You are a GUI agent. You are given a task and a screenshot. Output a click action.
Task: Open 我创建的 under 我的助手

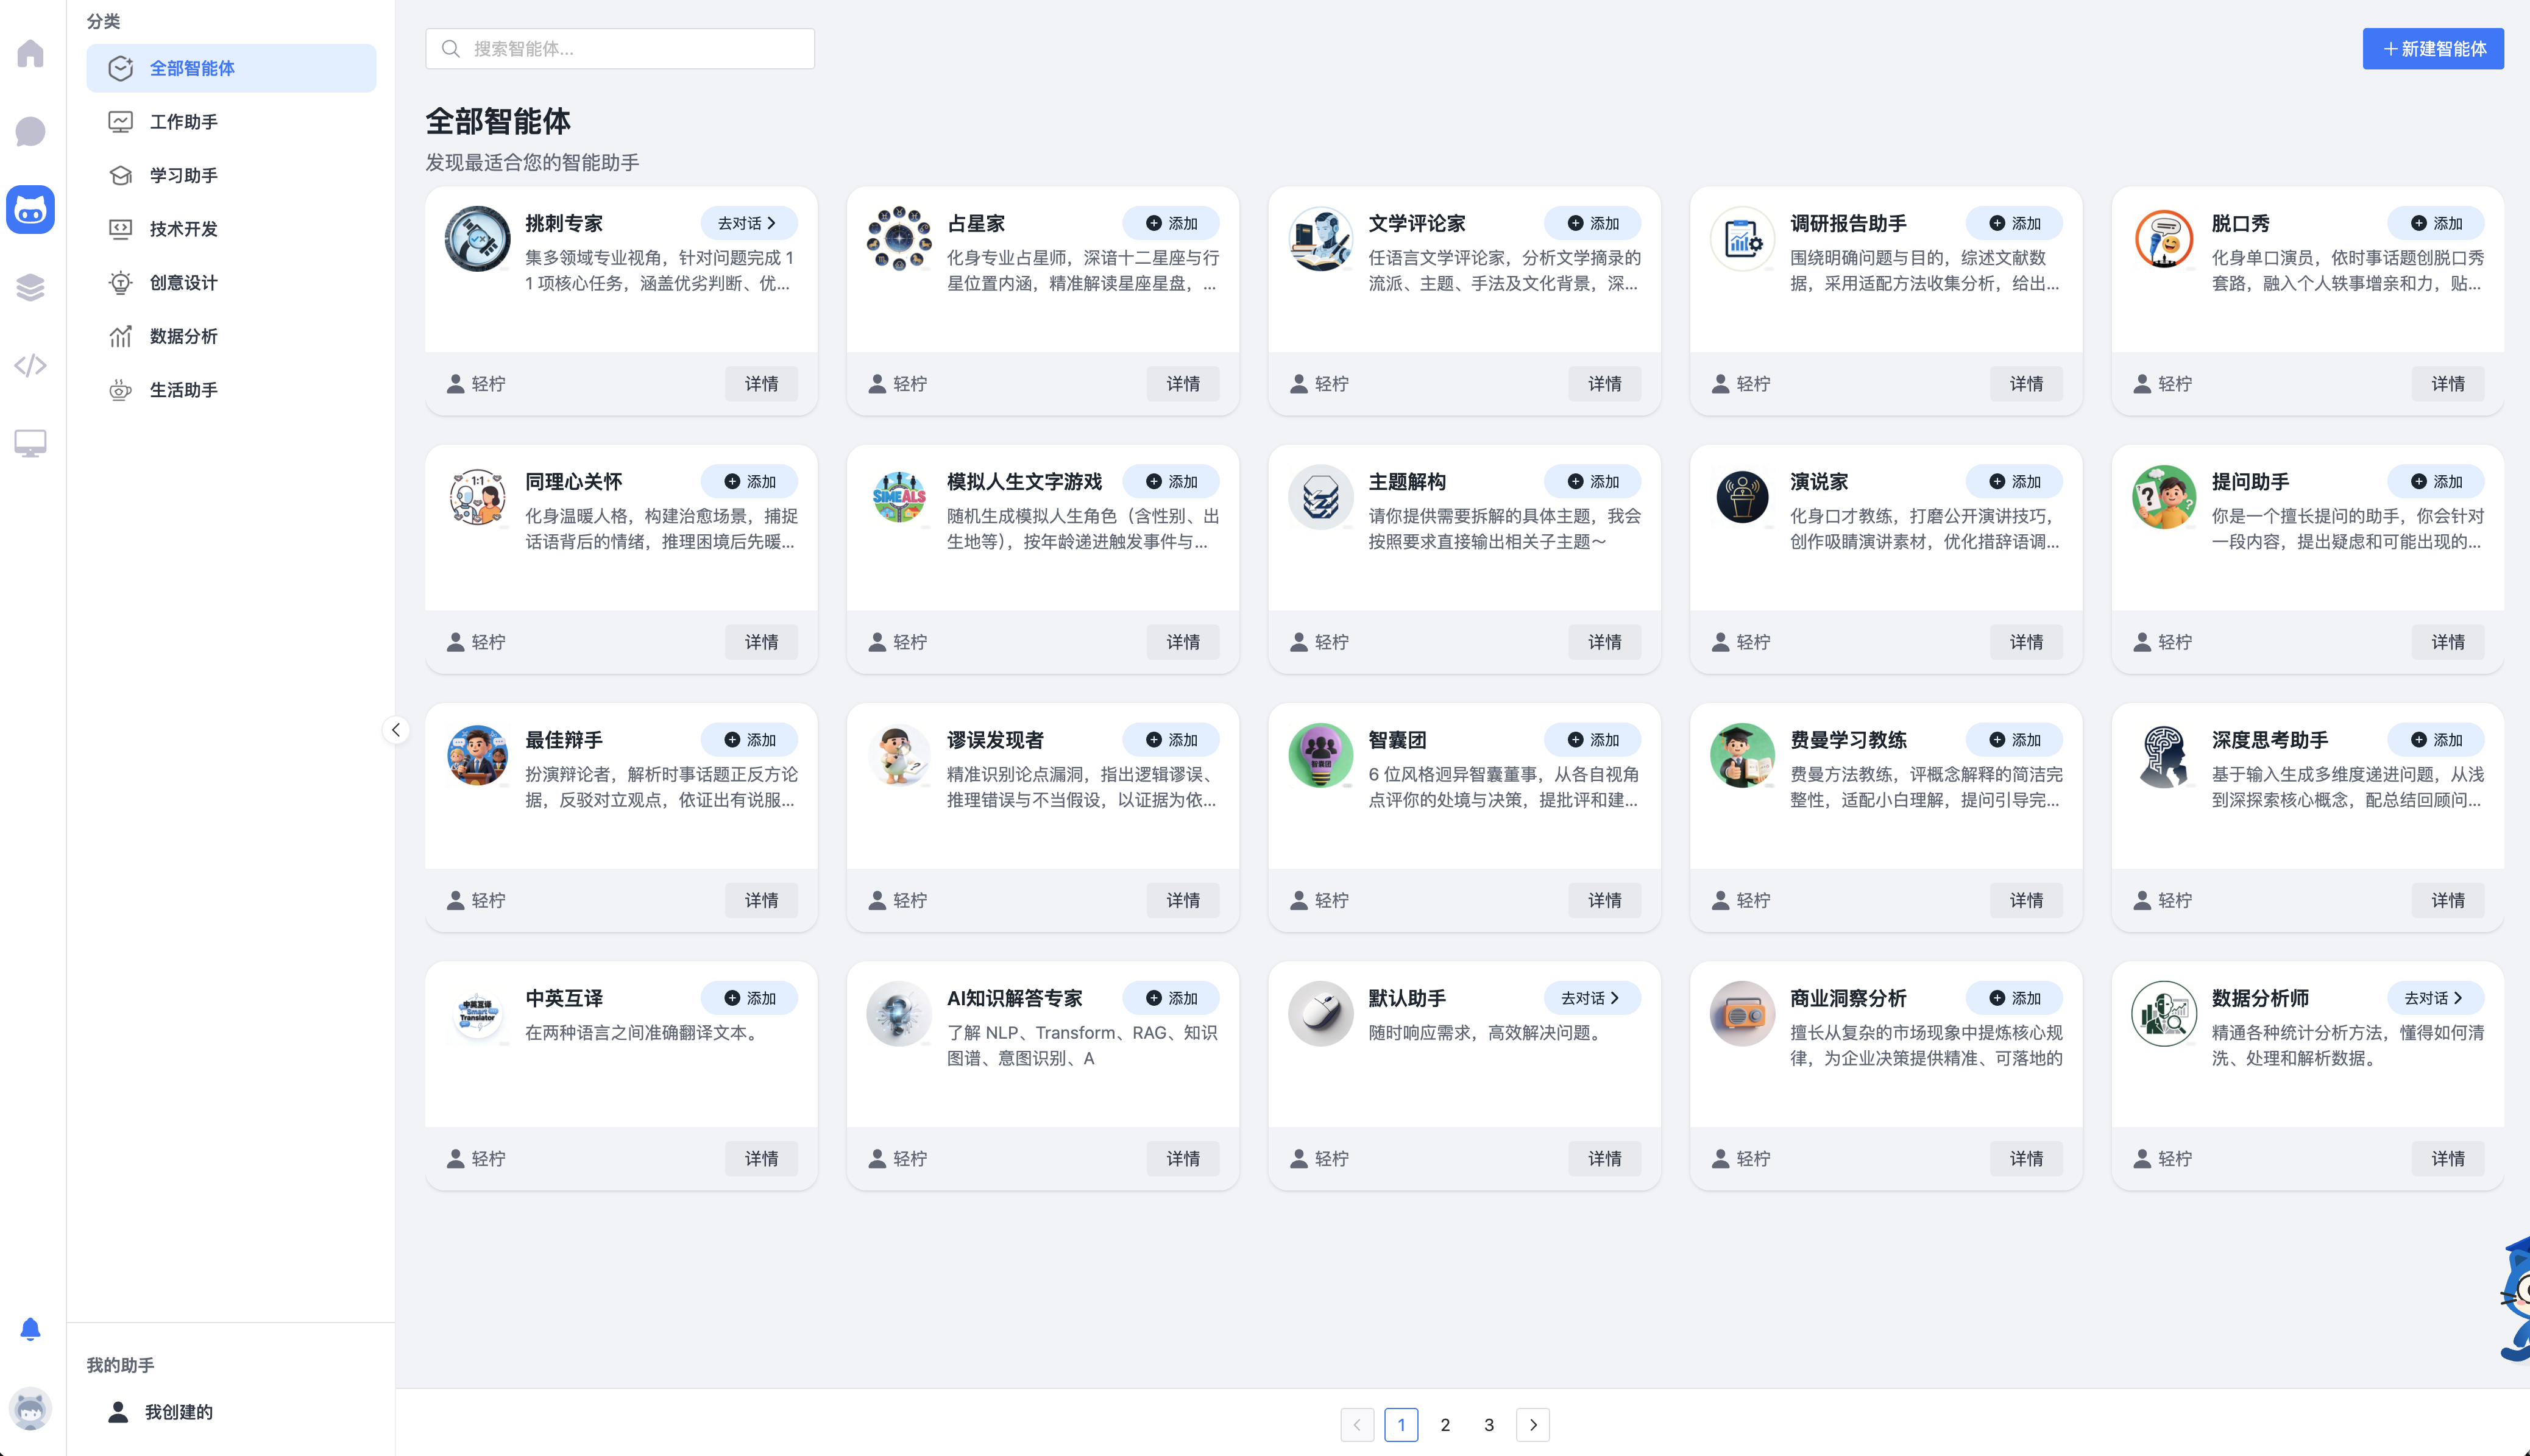point(231,1412)
